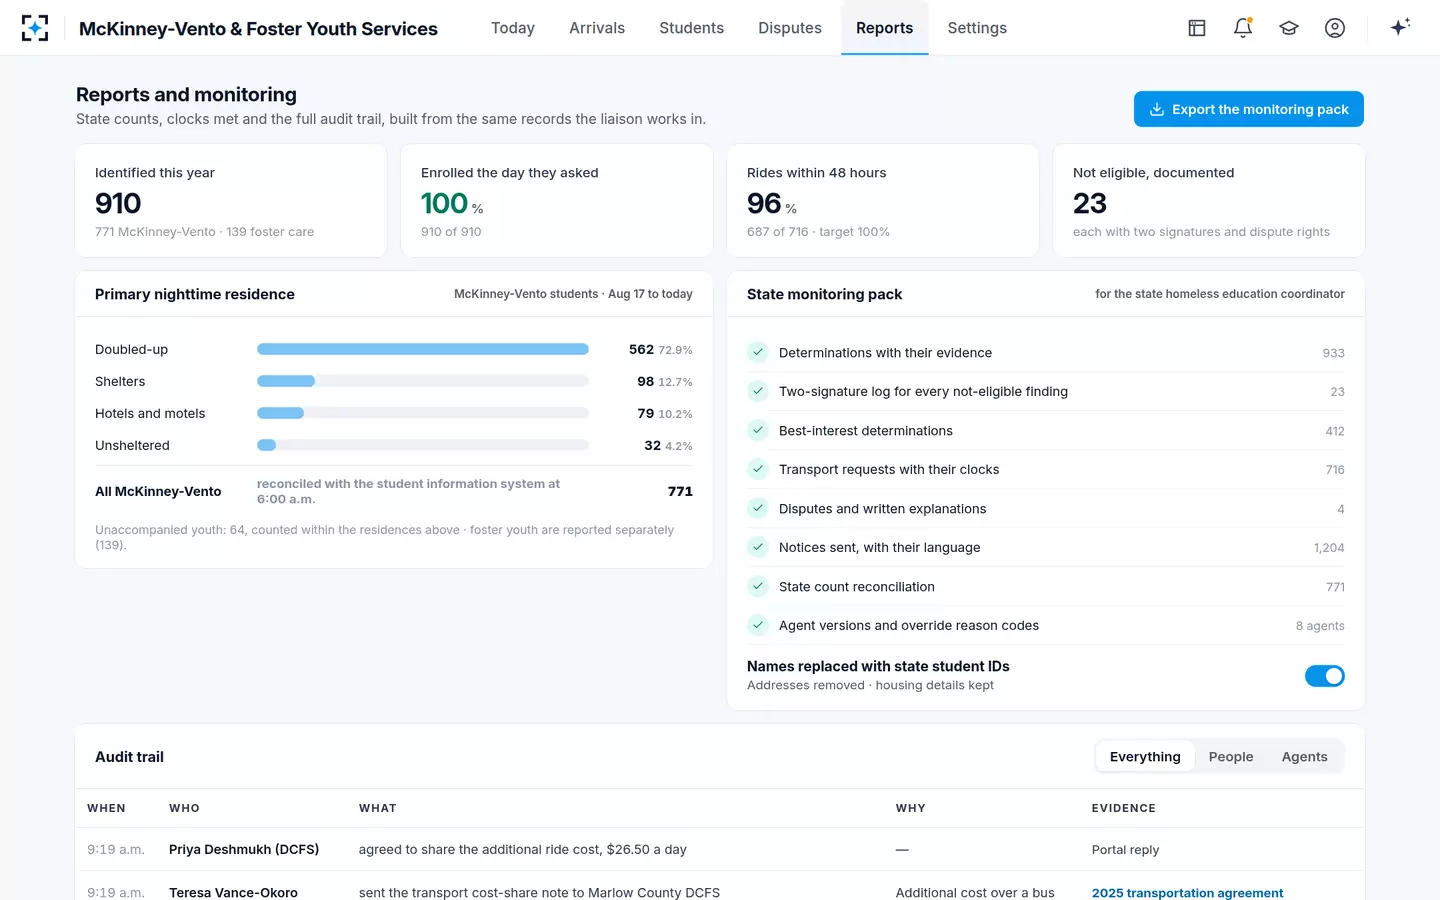Open the layout panel icon
1440x900 pixels.
click(x=1197, y=28)
